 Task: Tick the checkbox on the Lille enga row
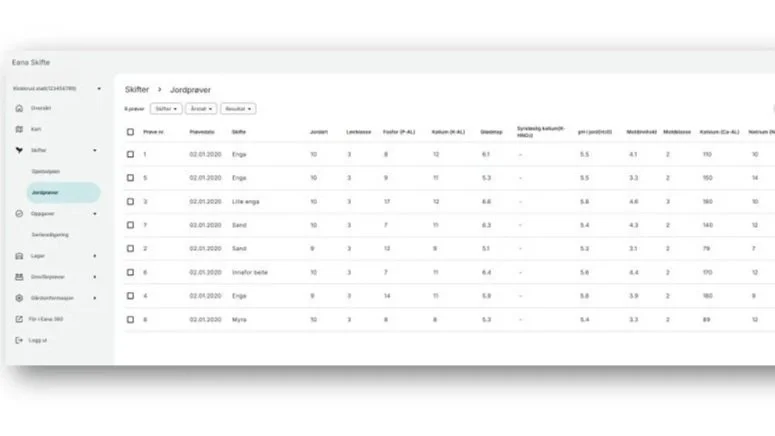[130, 202]
